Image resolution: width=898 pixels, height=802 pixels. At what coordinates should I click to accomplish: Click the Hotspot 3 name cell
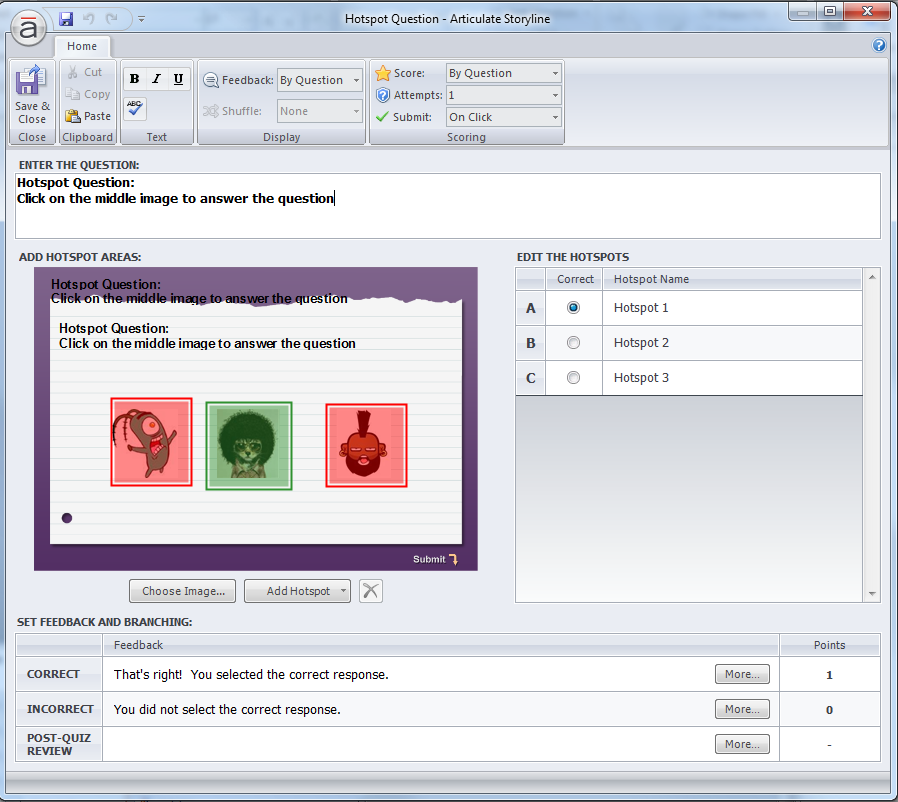pyautogui.click(x=732, y=378)
